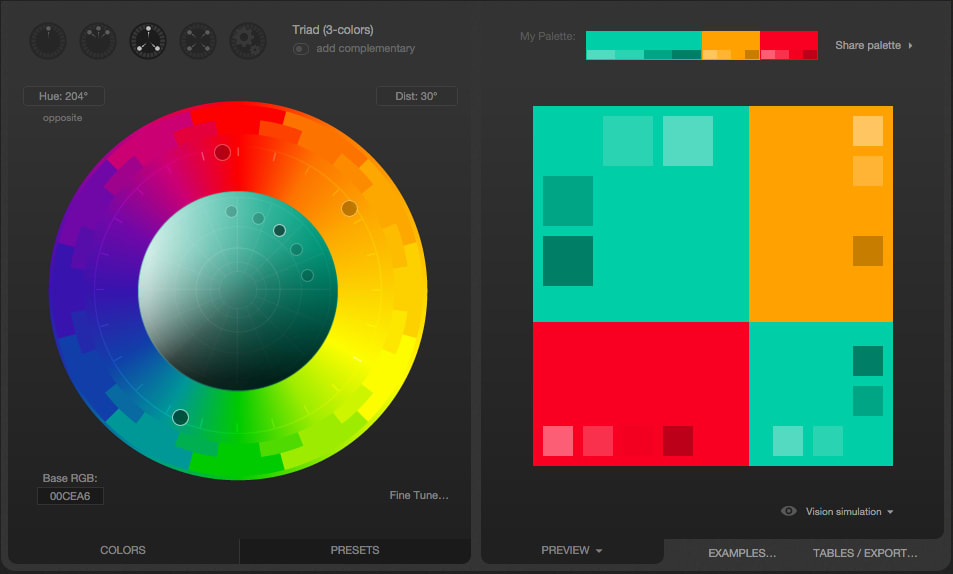The width and height of the screenshot is (953, 574).
Task: Select the Monochromatic color scheme icon
Action: [48, 41]
